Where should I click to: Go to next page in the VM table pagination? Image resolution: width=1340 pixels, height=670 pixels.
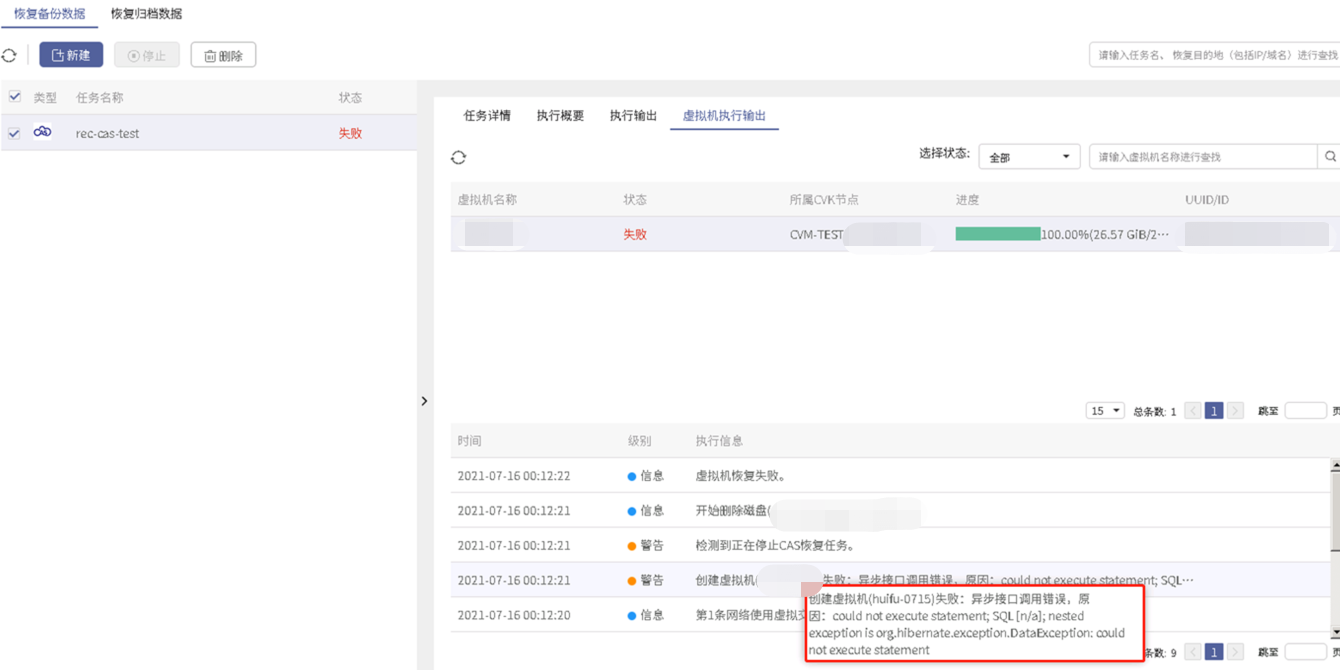point(1235,411)
